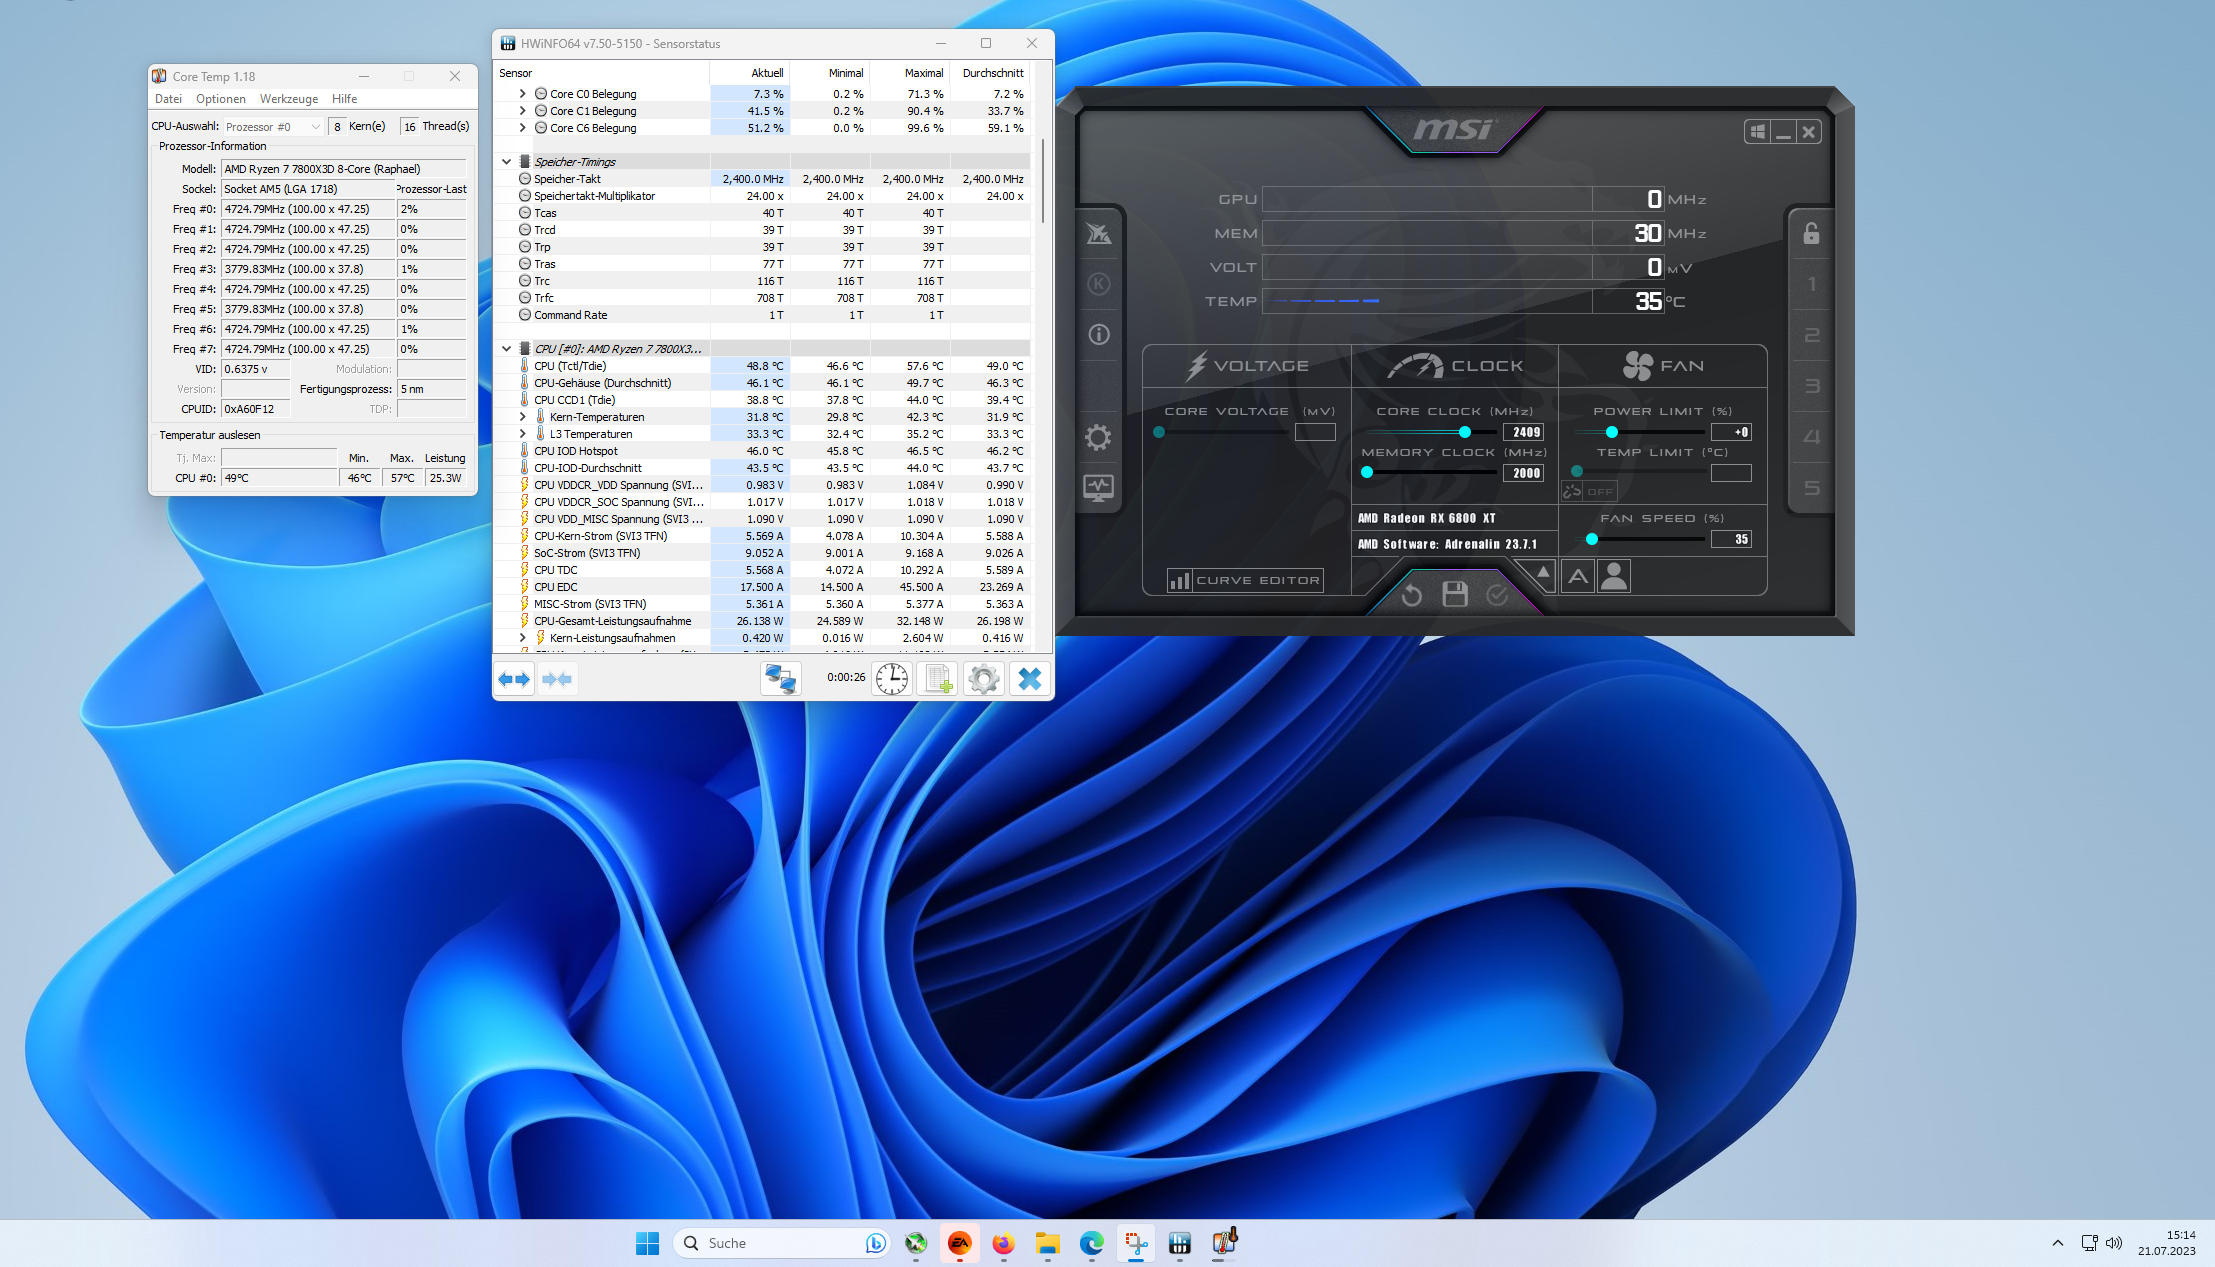Open the CPU-Auswahl Prozessor dropdown
Image resolution: width=2215 pixels, height=1267 pixels.
(272, 127)
